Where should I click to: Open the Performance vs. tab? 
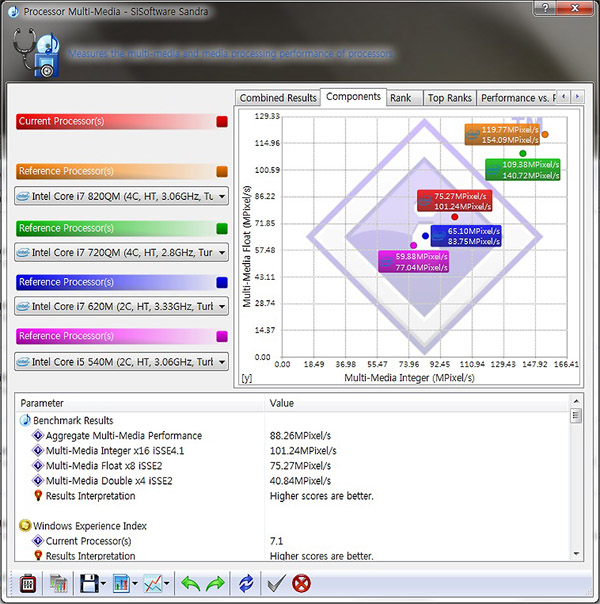(517, 98)
